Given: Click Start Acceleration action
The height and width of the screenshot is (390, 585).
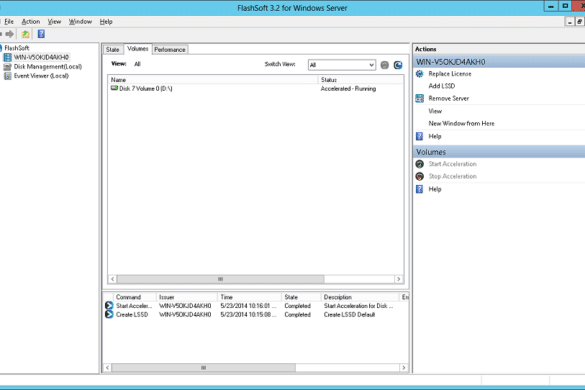Looking at the screenshot, I should click(x=452, y=164).
